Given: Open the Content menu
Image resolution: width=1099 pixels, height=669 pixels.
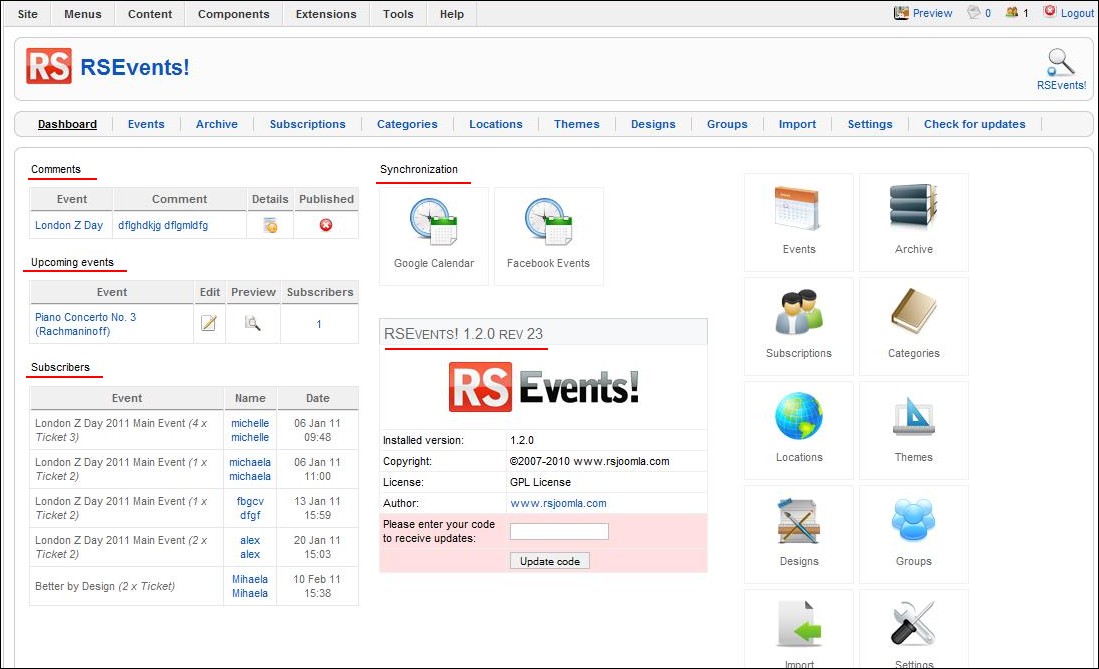Looking at the screenshot, I should coord(150,14).
